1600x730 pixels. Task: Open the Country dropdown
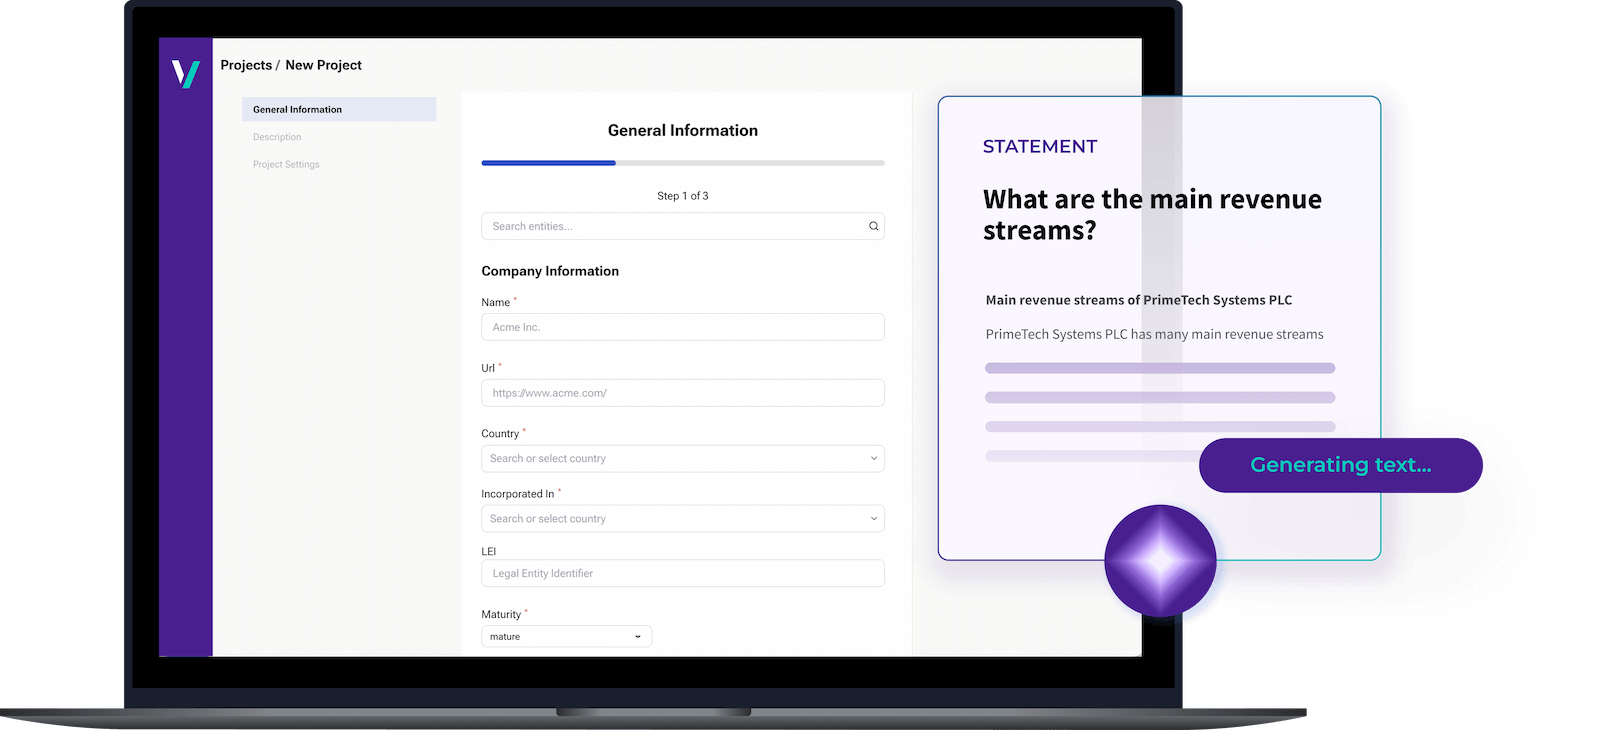pyautogui.click(x=682, y=458)
